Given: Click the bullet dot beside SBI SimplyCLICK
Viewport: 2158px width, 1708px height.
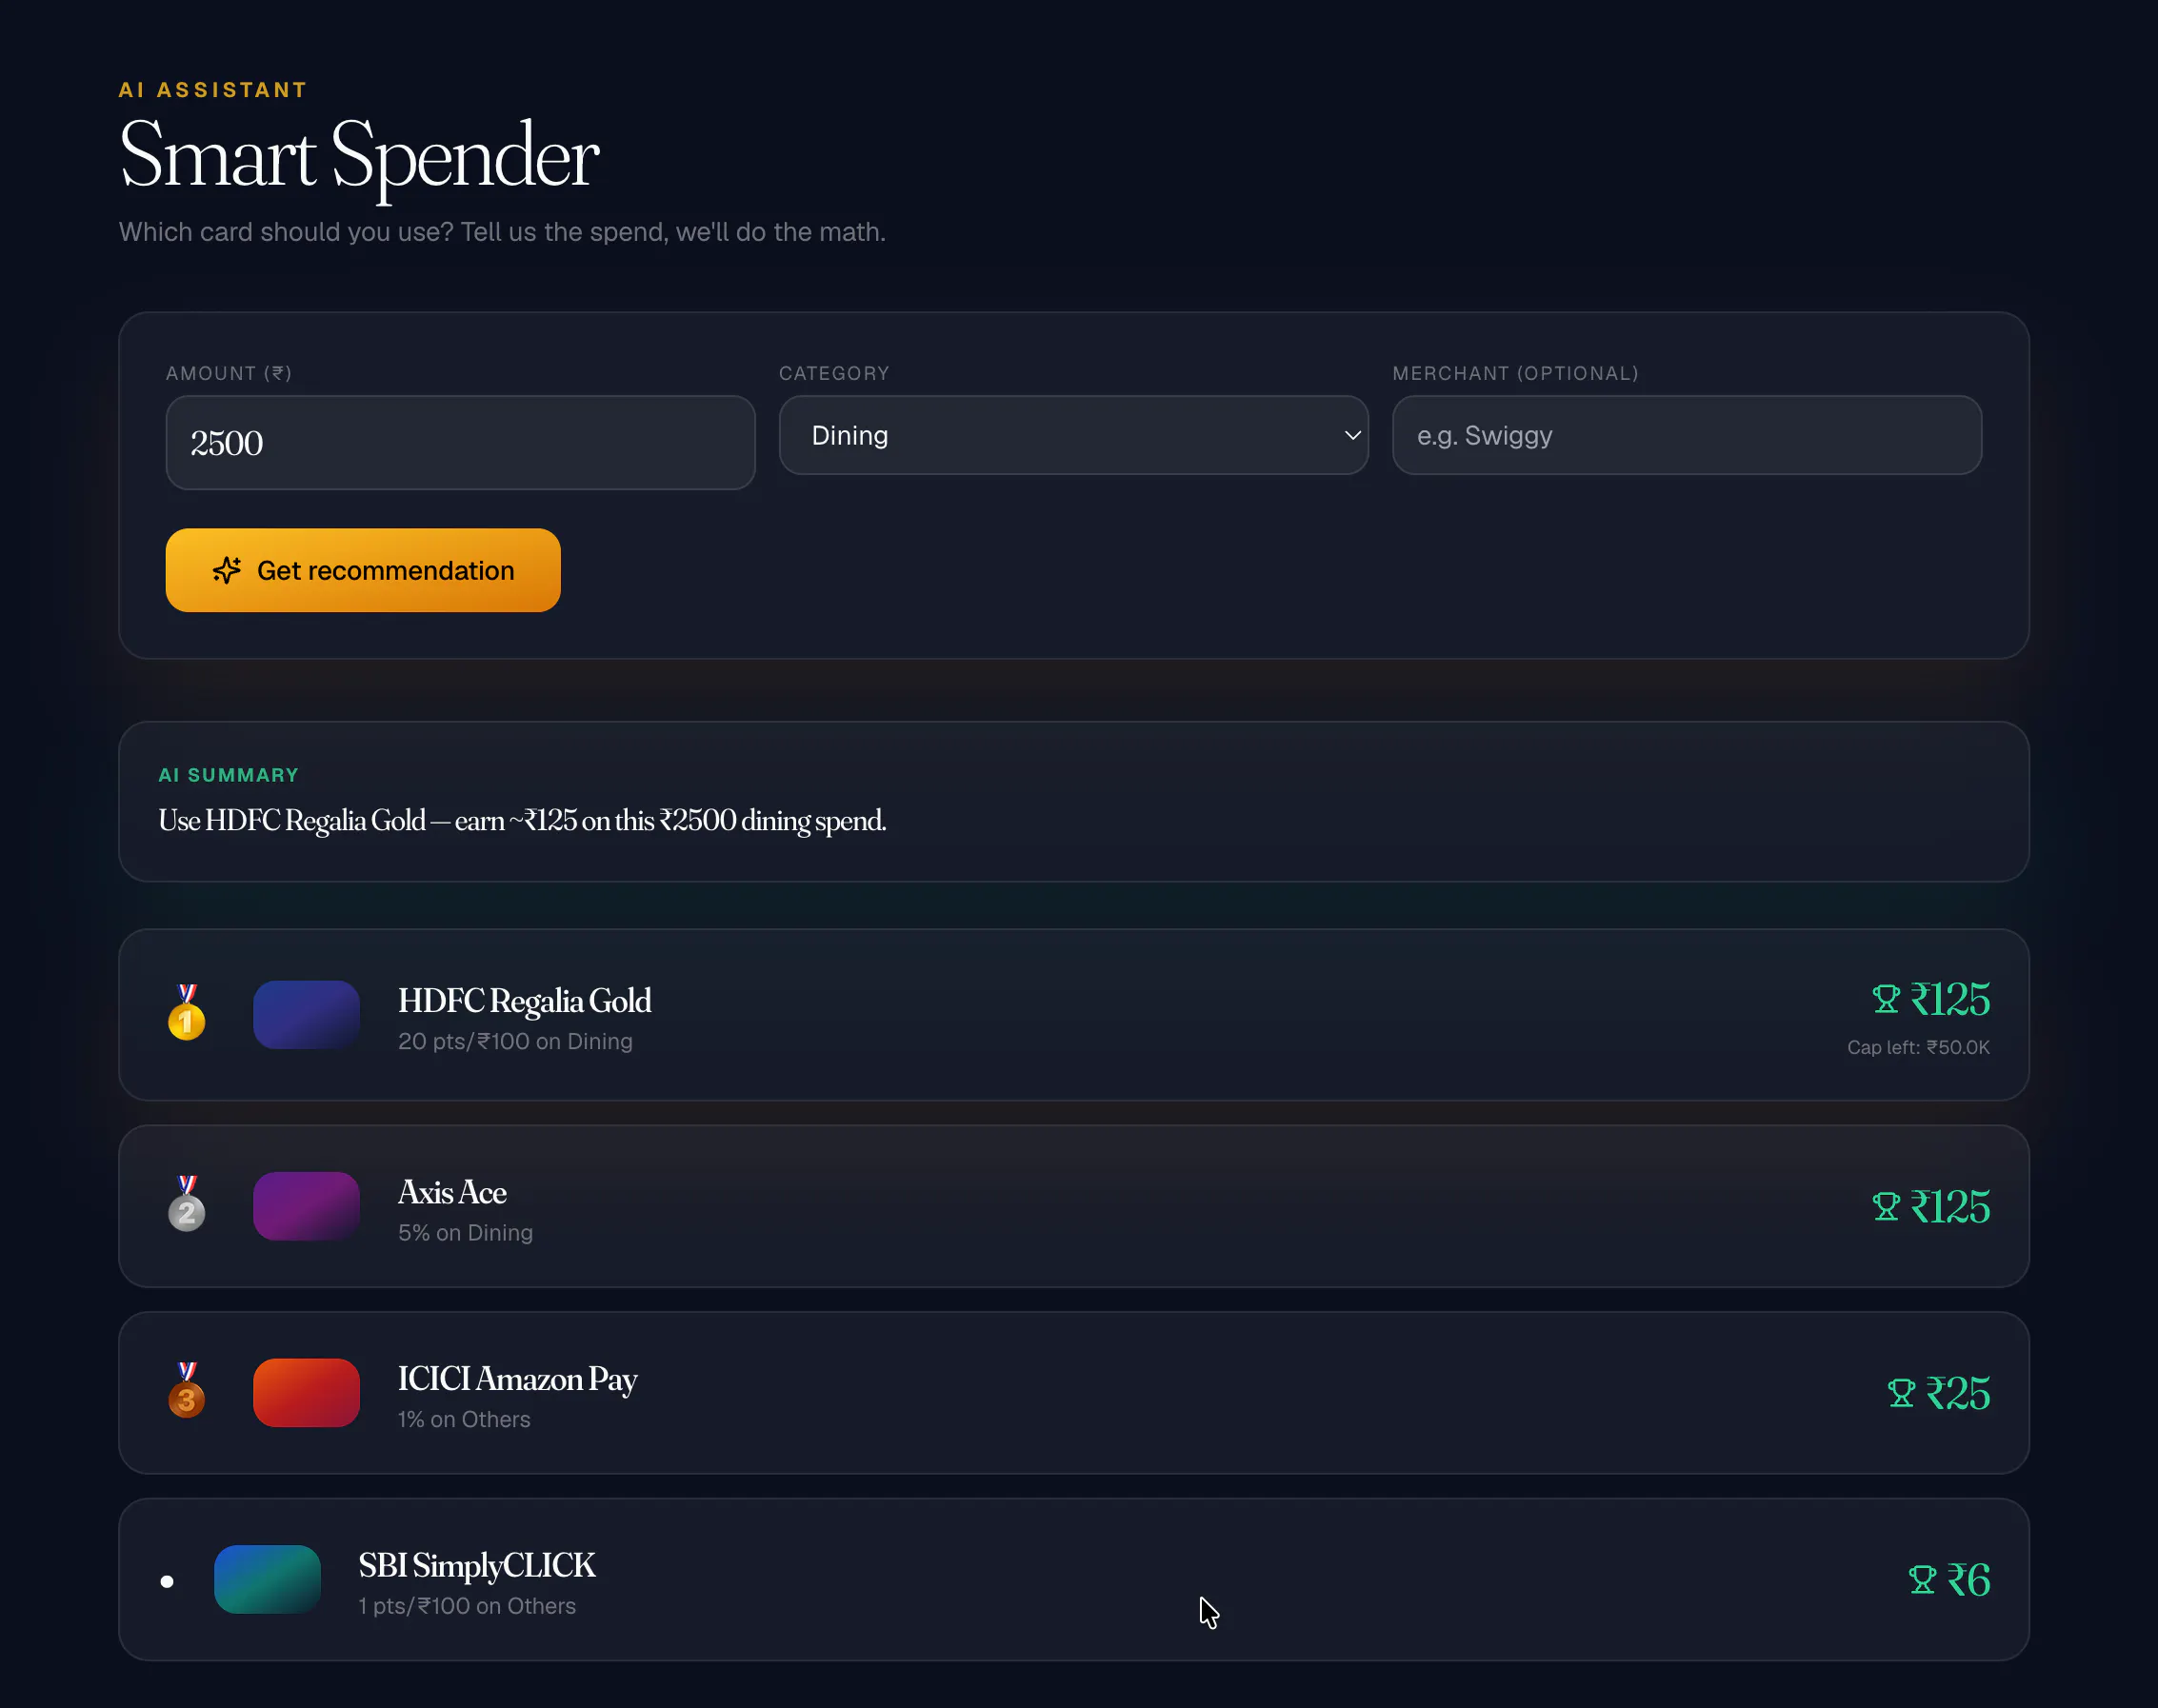Looking at the screenshot, I should tap(167, 1581).
